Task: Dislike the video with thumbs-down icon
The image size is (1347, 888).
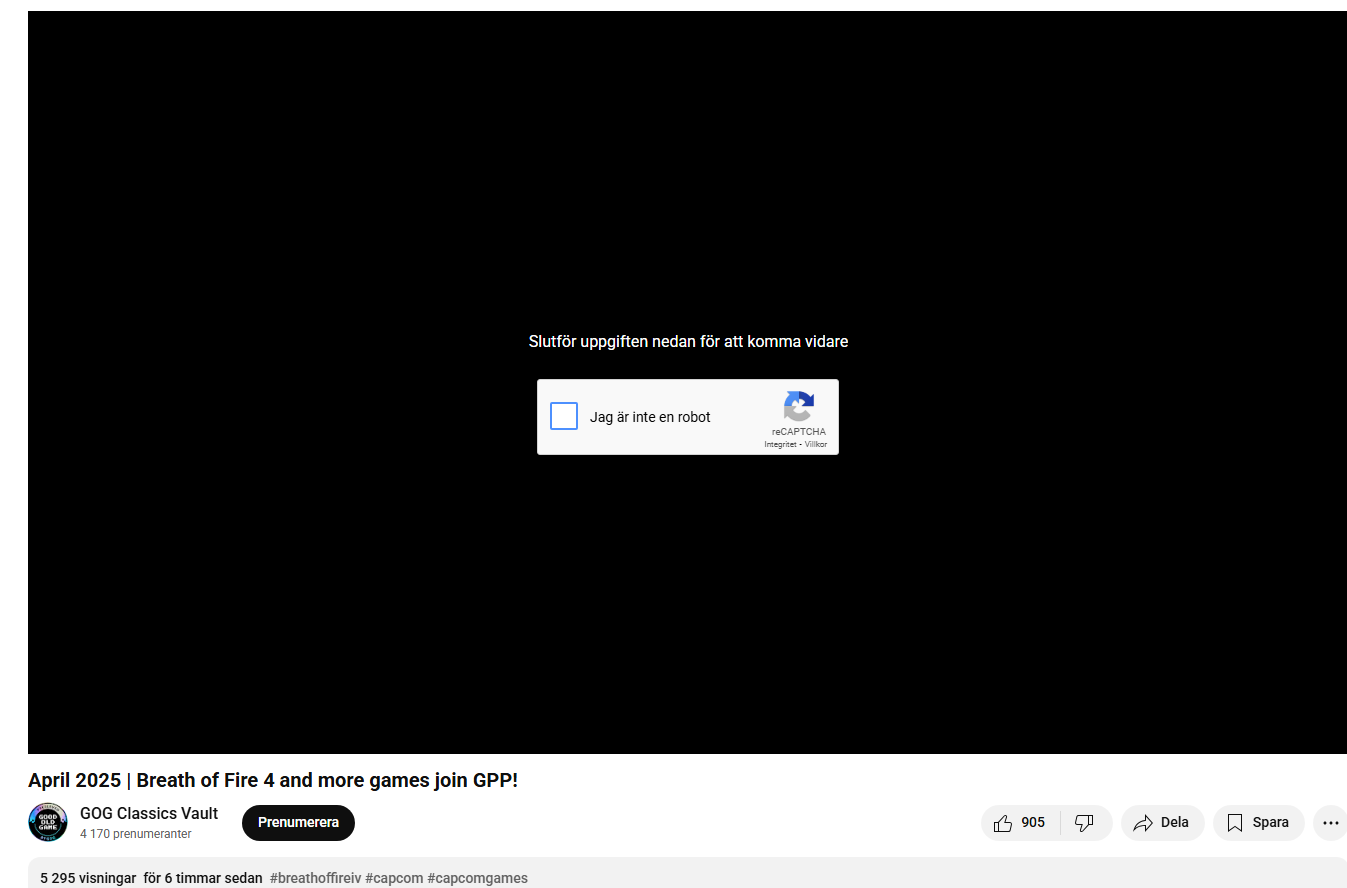Action: 1085,823
